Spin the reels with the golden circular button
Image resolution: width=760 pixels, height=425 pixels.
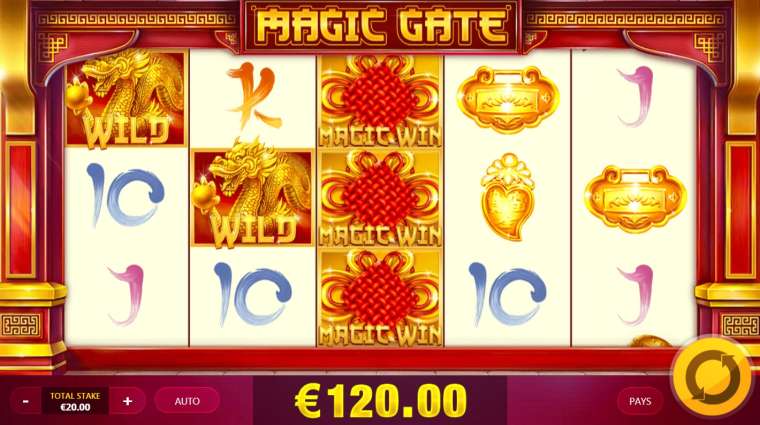click(712, 378)
